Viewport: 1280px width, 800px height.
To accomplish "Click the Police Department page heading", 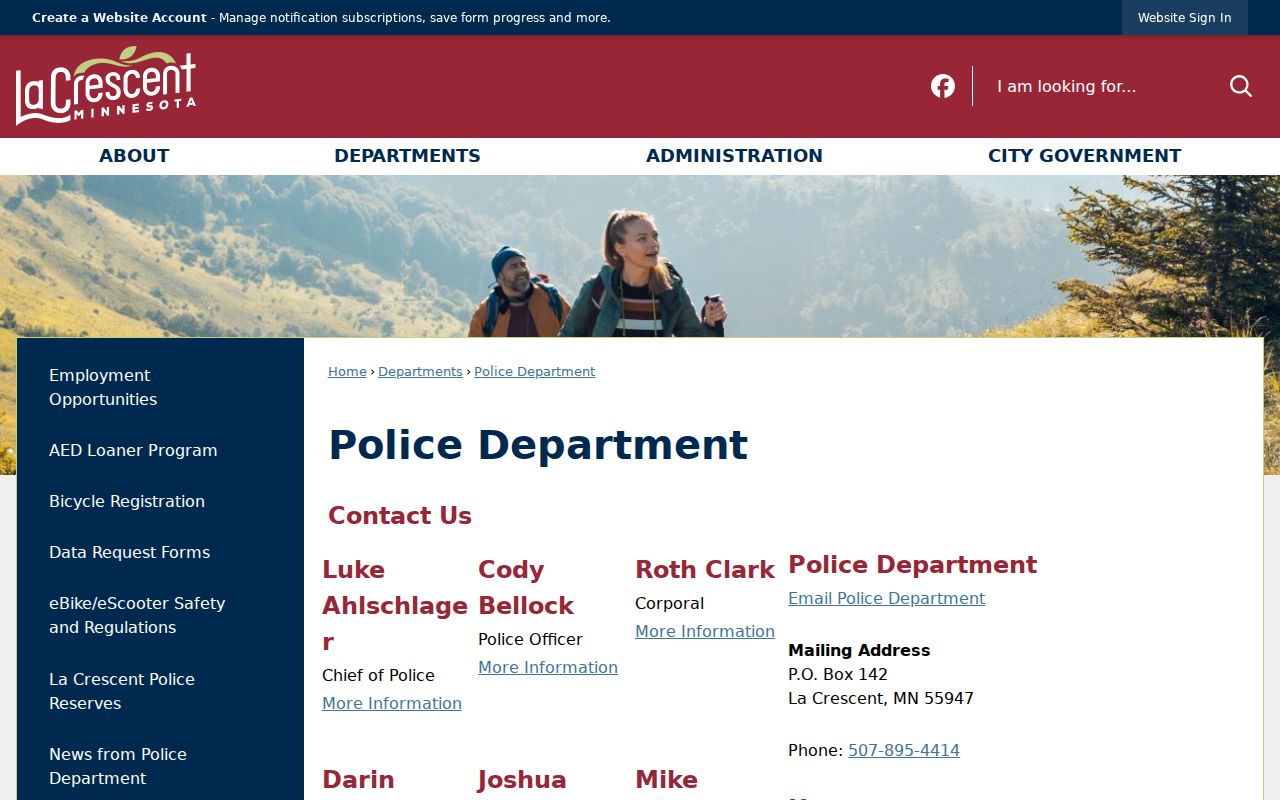I will (538, 445).
